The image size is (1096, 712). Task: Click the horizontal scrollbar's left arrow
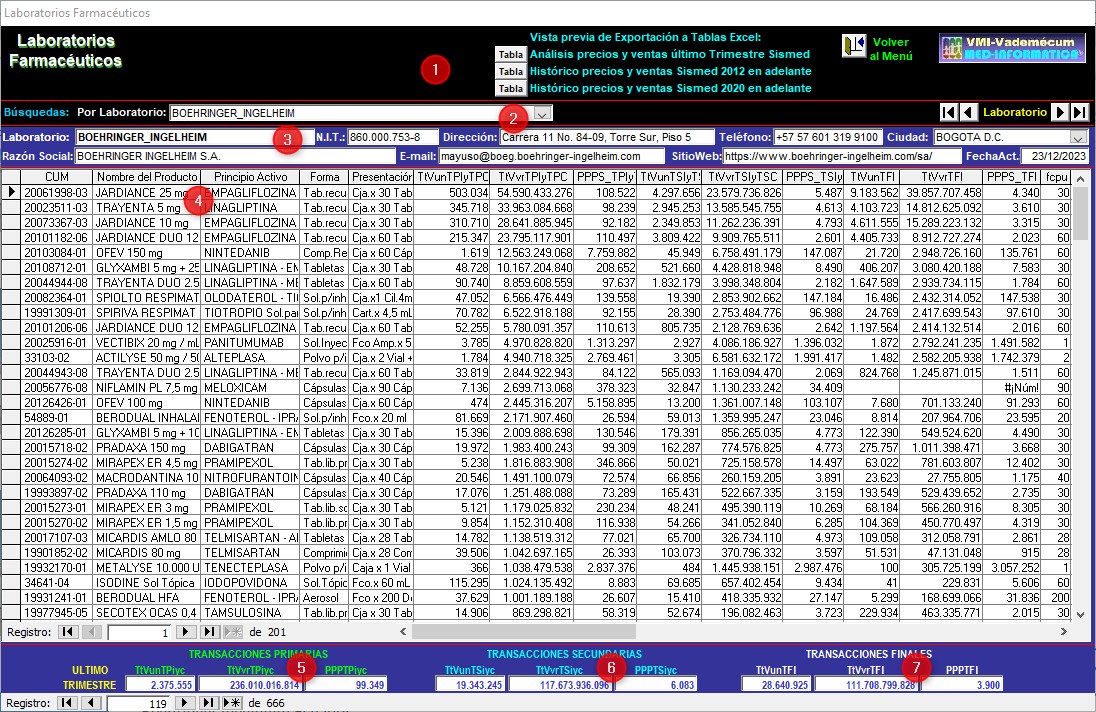[x=403, y=632]
